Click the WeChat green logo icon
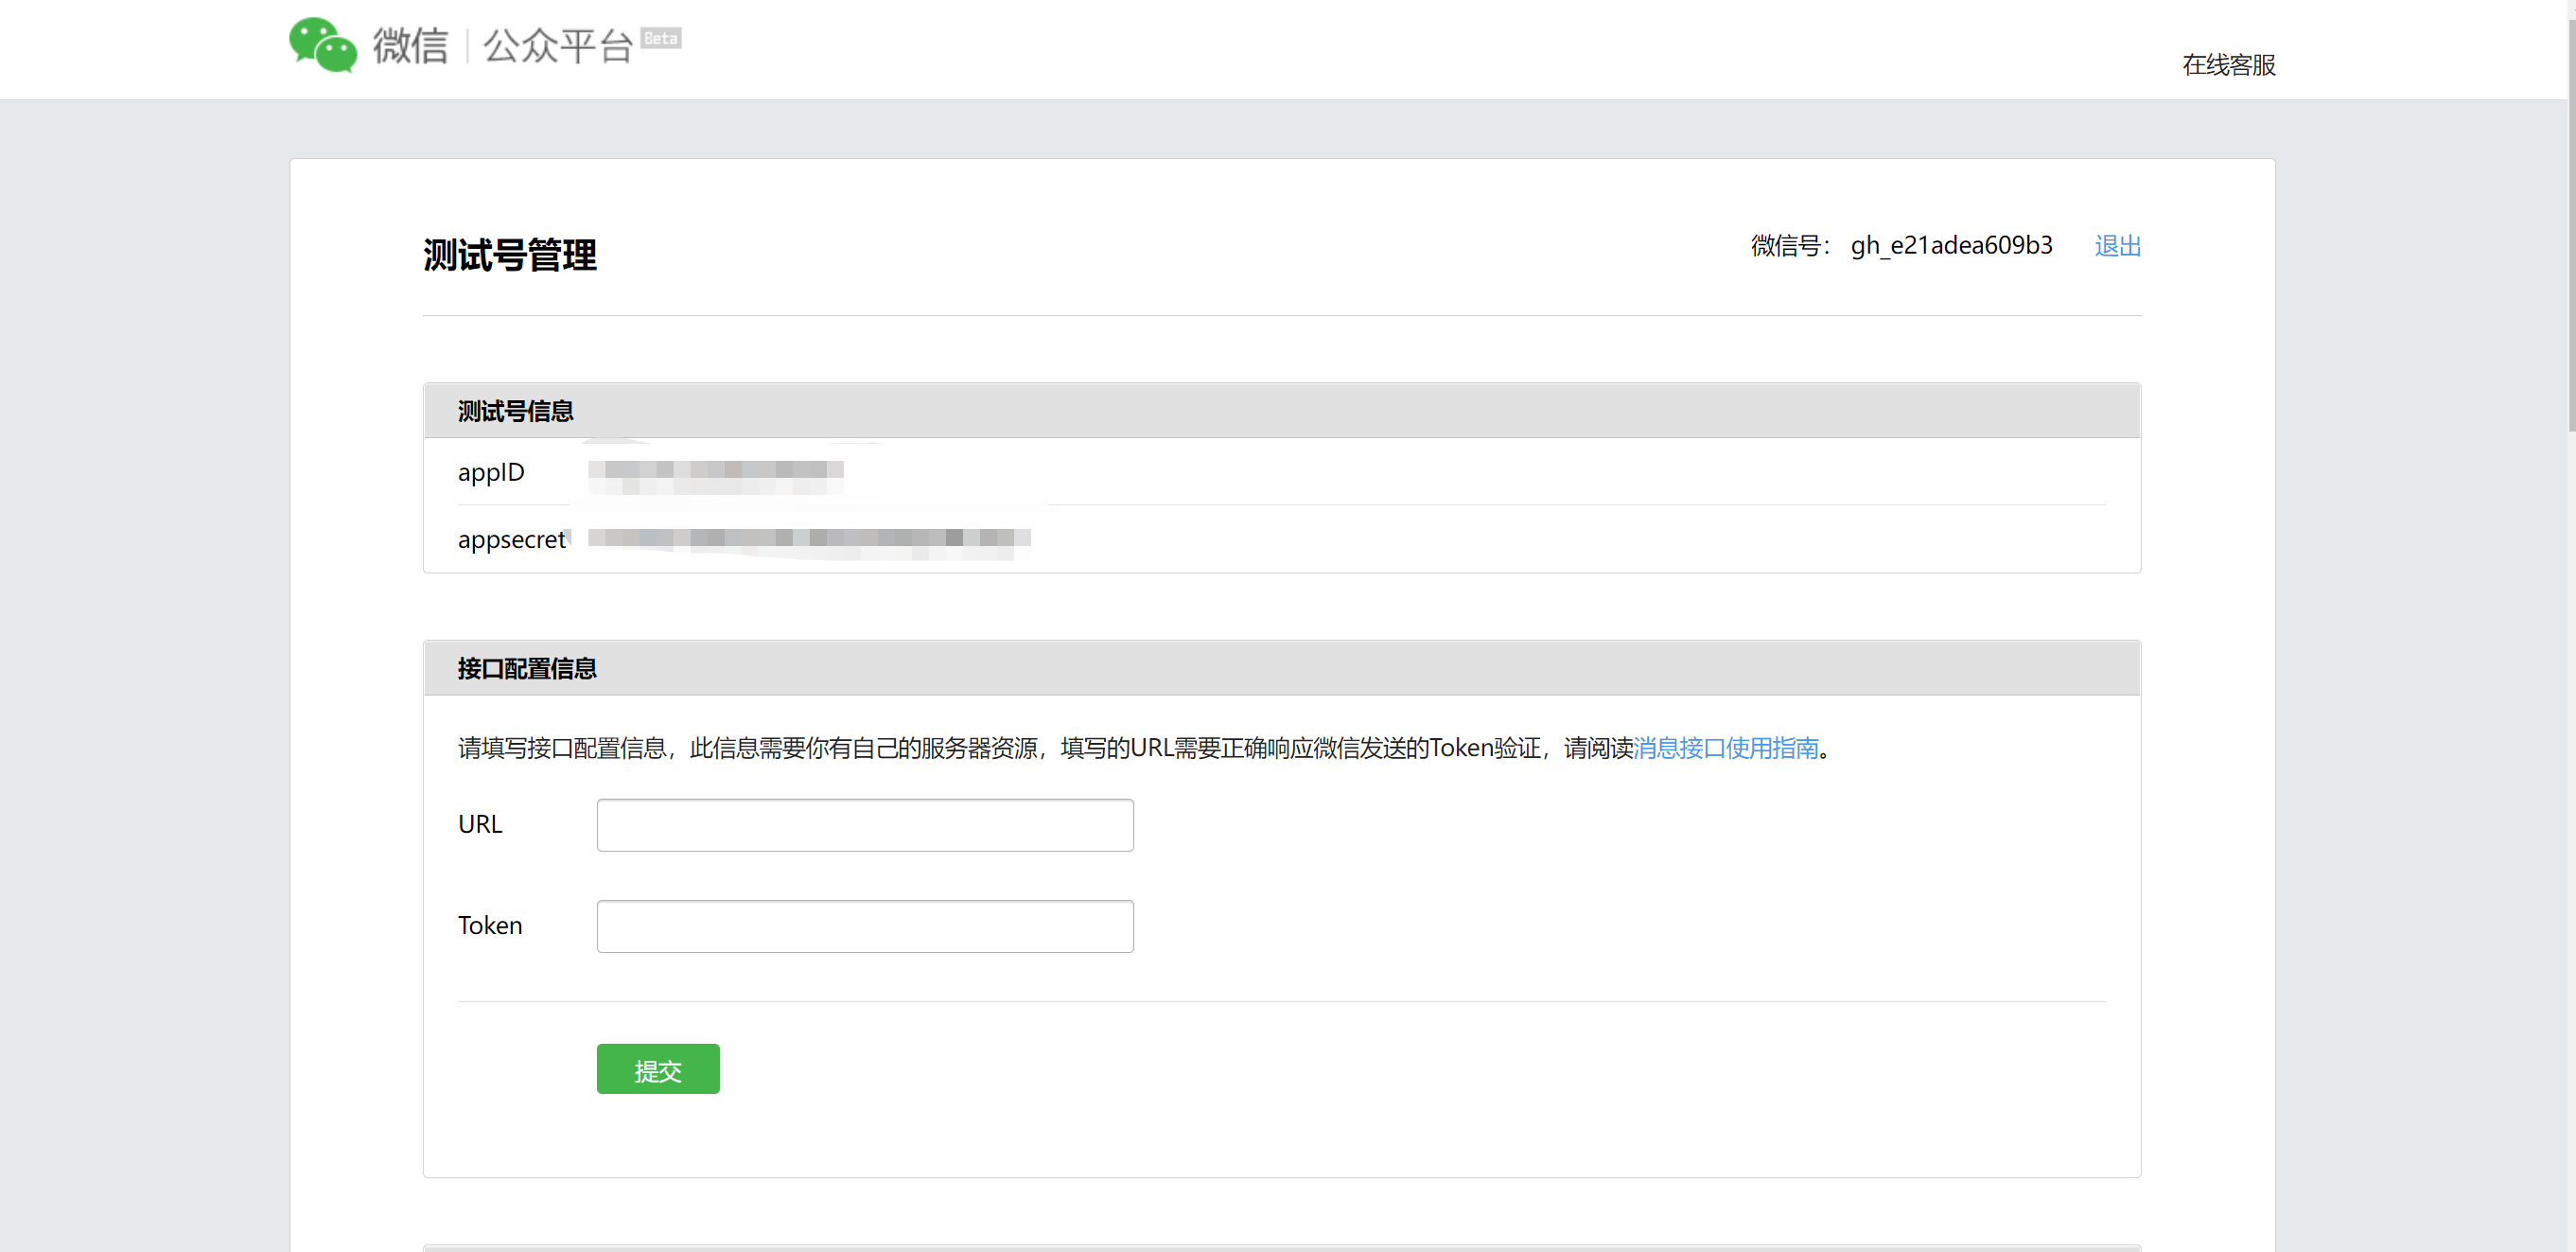This screenshot has width=2576, height=1252. (323, 44)
